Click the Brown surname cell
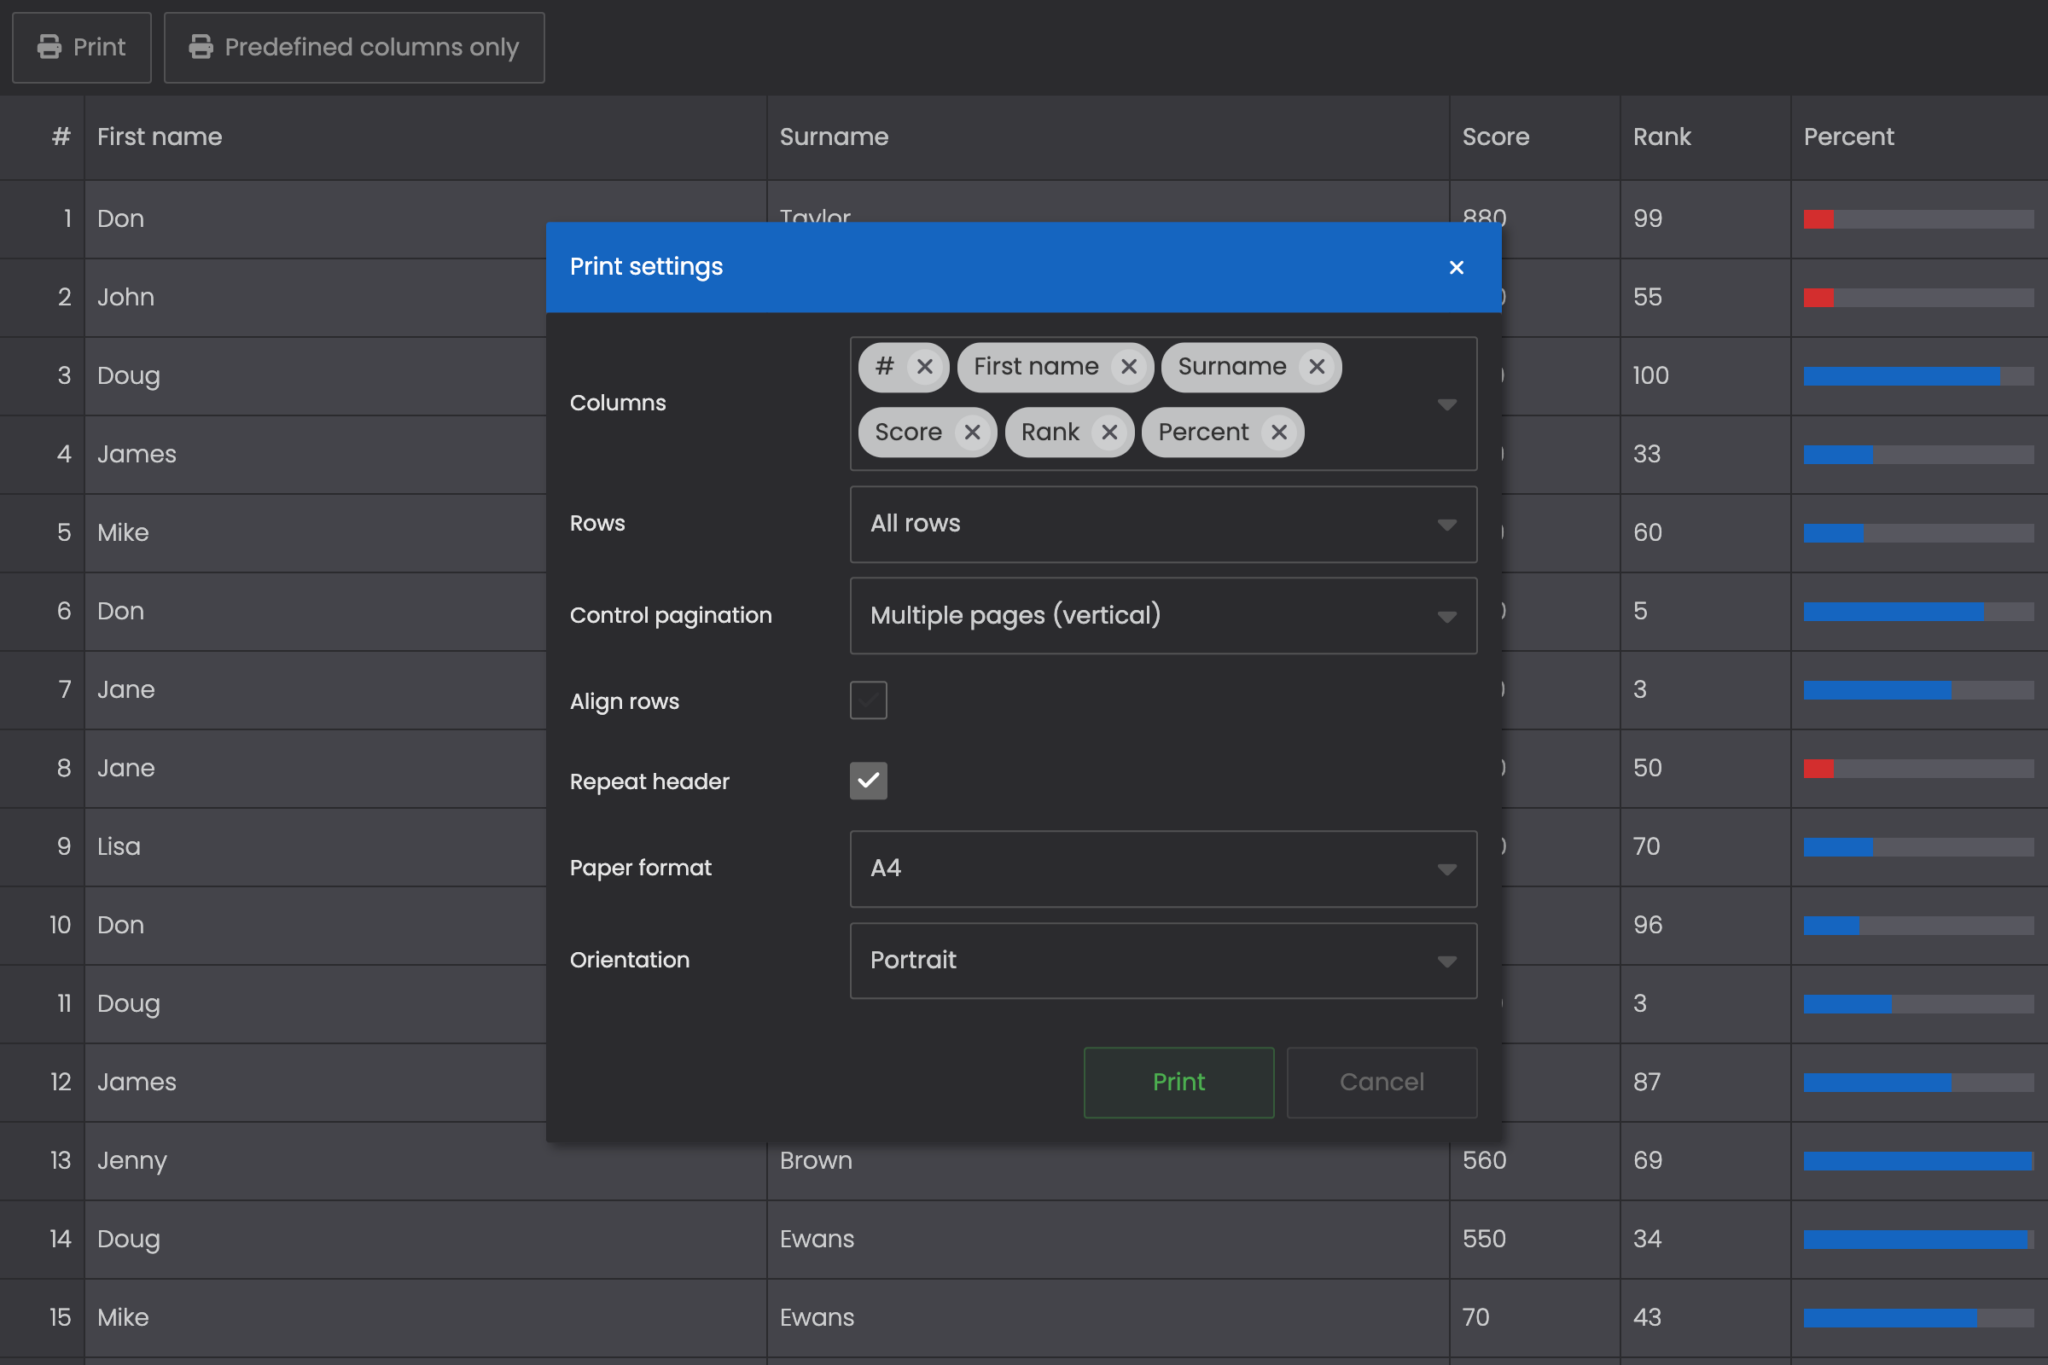This screenshot has width=2048, height=1365. pyautogui.click(x=1108, y=1161)
